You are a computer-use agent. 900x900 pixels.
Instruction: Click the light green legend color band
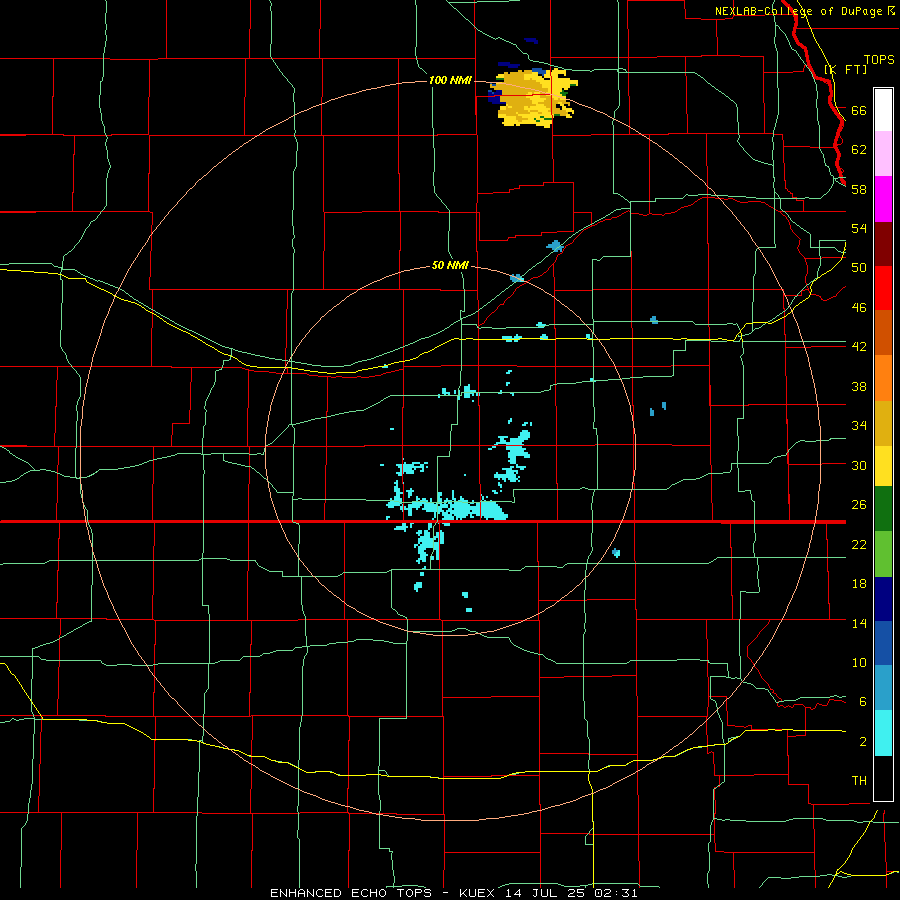point(883,554)
